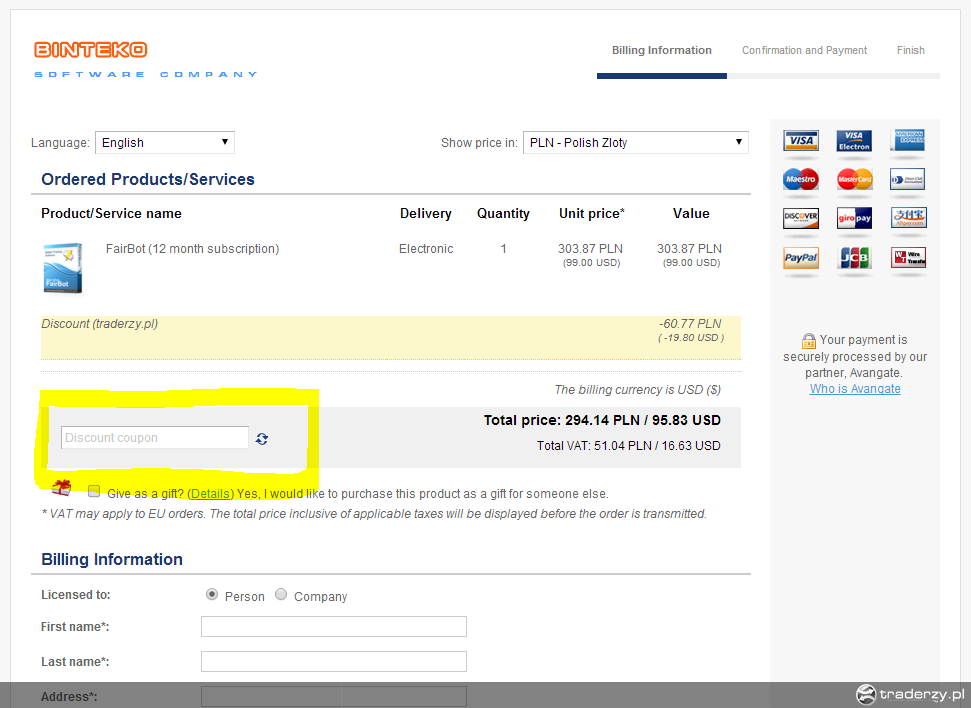The height and width of the screenshot is (708, 971).
Task: Select the MasterCard icon
Action: tap(854, 180)
